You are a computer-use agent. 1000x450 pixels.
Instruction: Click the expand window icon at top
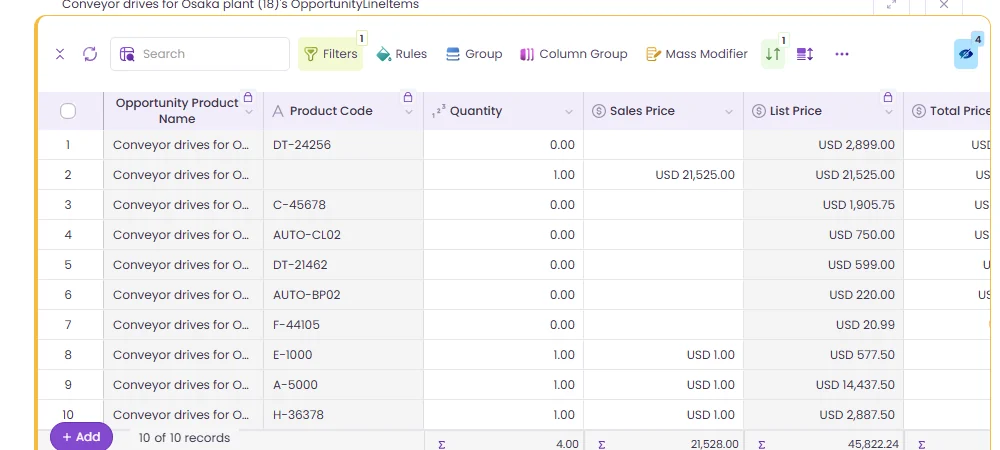click(x=892, y=4)
